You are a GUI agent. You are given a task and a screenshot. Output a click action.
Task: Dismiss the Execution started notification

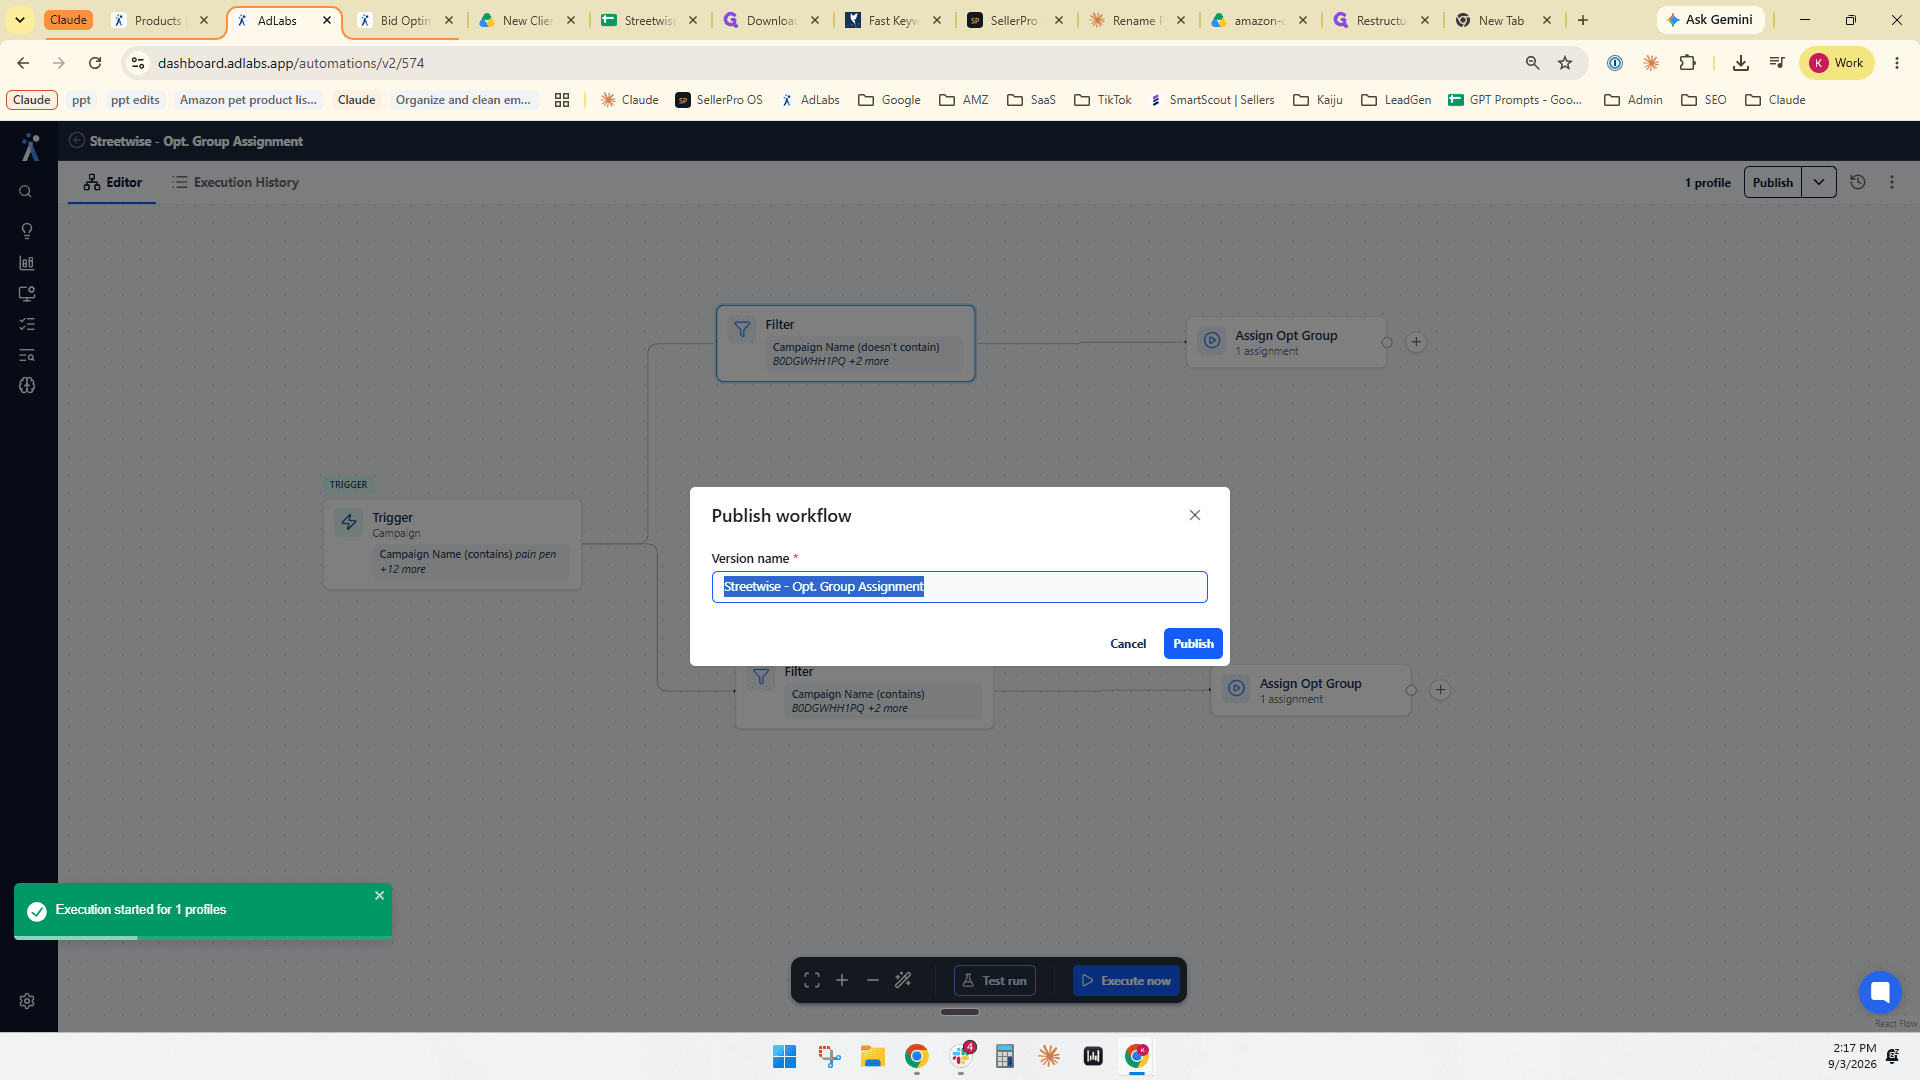(x=380, y=896)
